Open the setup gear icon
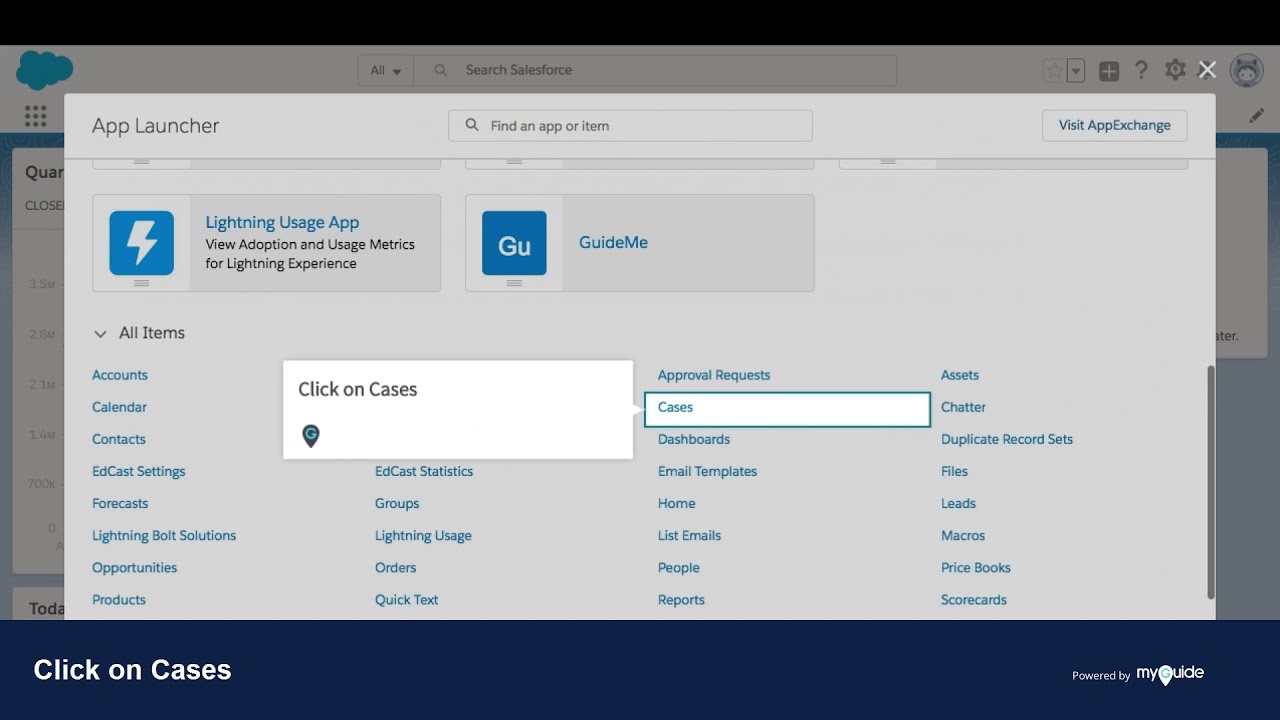 pyautogui.click(x=1175, y=70)
